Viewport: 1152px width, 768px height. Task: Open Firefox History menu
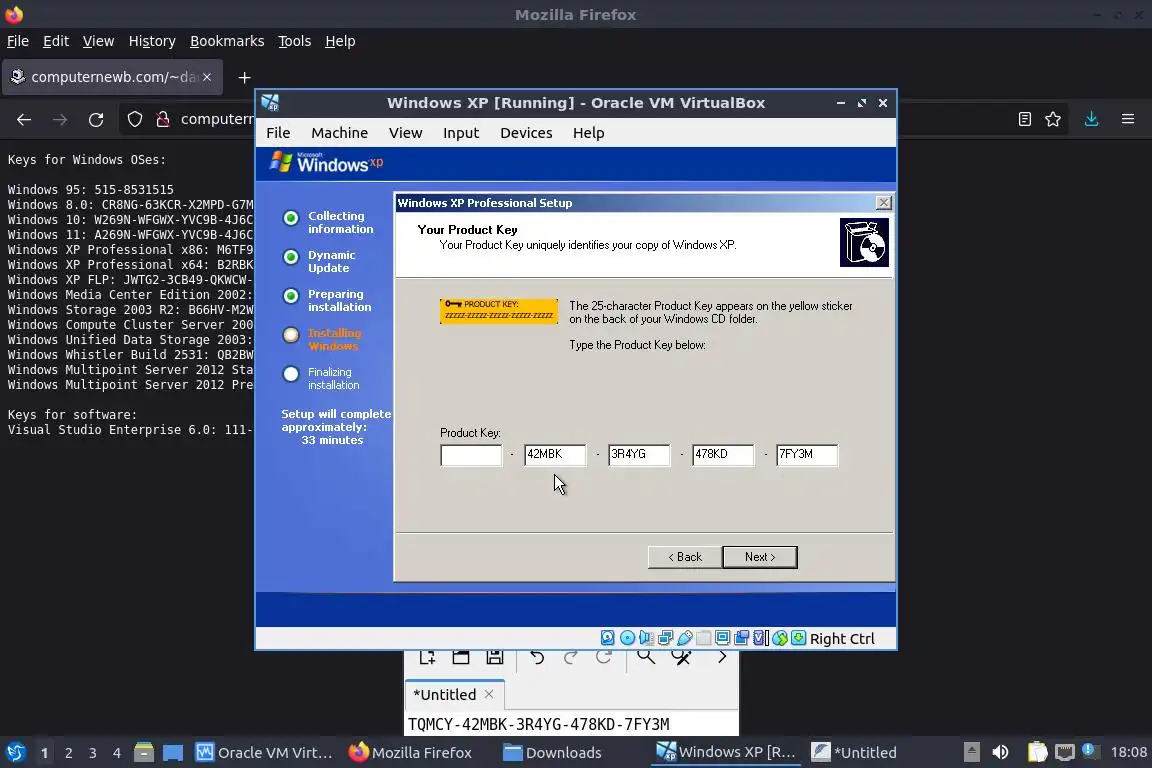point(152,41)
